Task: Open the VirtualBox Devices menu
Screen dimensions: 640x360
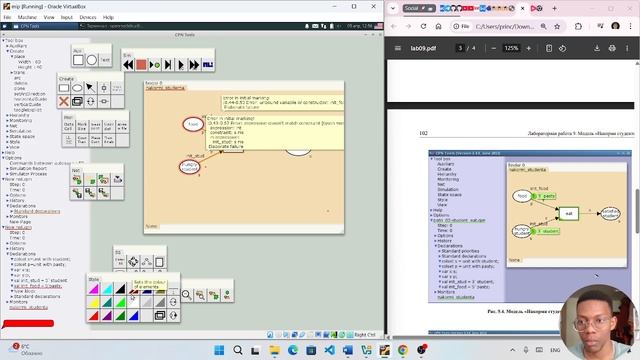Action: [x=88, y=18]
